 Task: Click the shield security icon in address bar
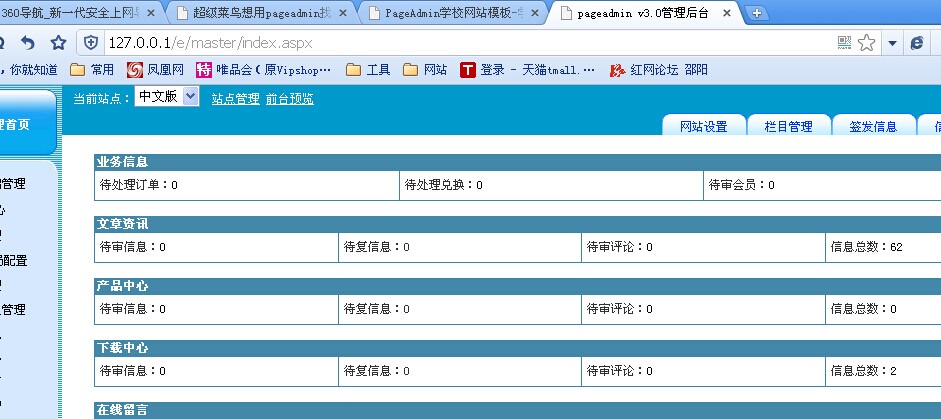tap(91, 42)
